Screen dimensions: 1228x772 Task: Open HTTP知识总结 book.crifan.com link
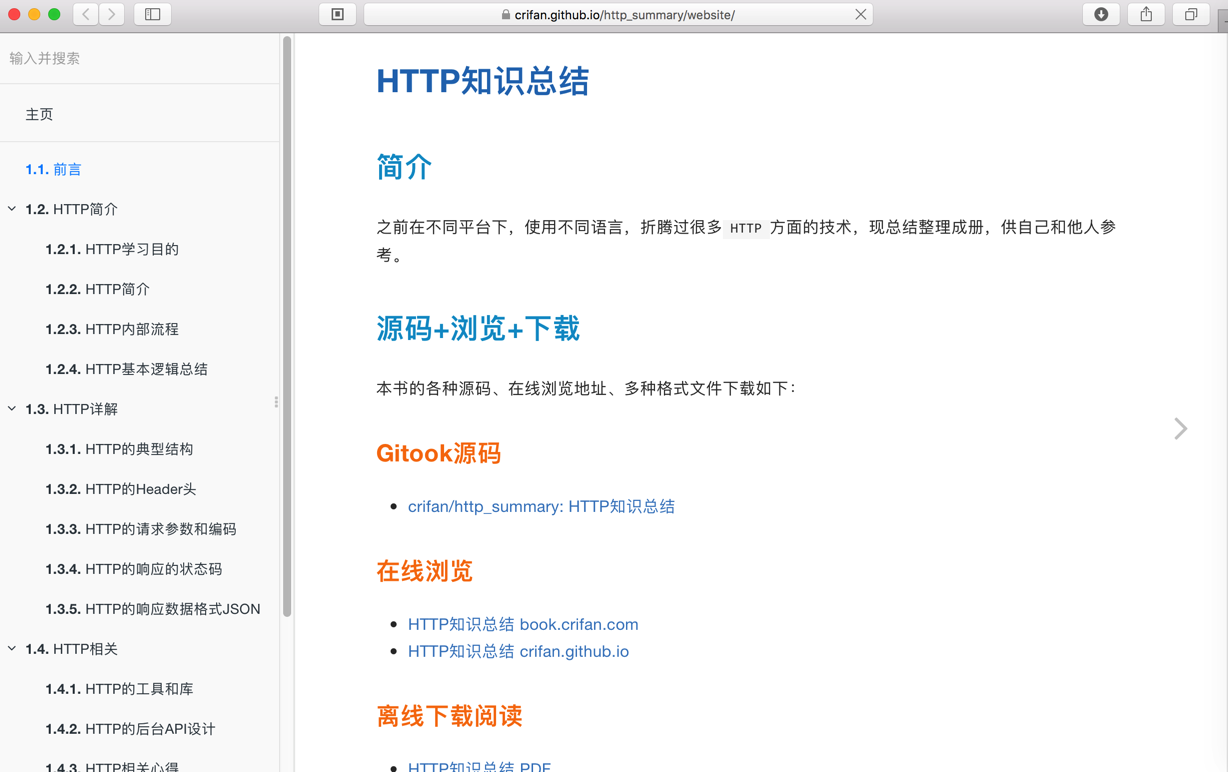(523, 624)
